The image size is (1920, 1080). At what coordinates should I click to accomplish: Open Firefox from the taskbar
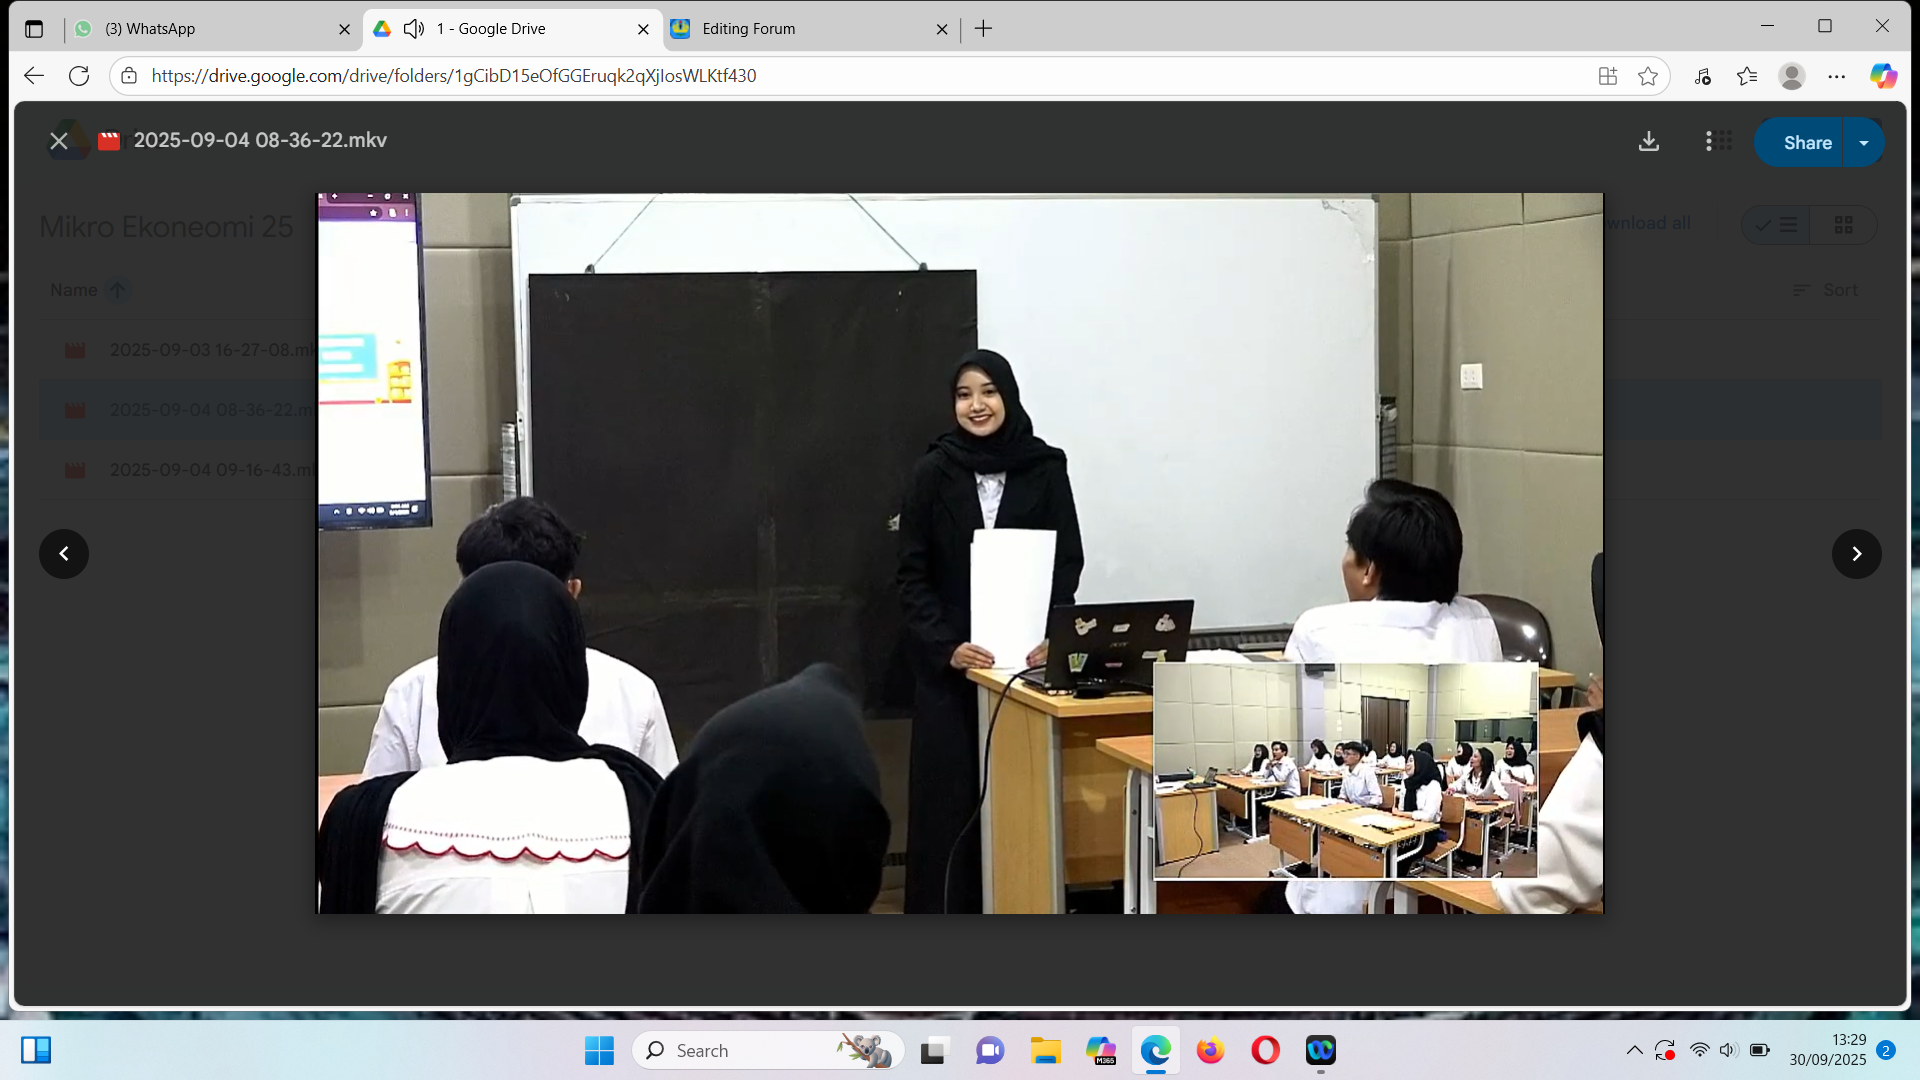coord(1210,1050)
